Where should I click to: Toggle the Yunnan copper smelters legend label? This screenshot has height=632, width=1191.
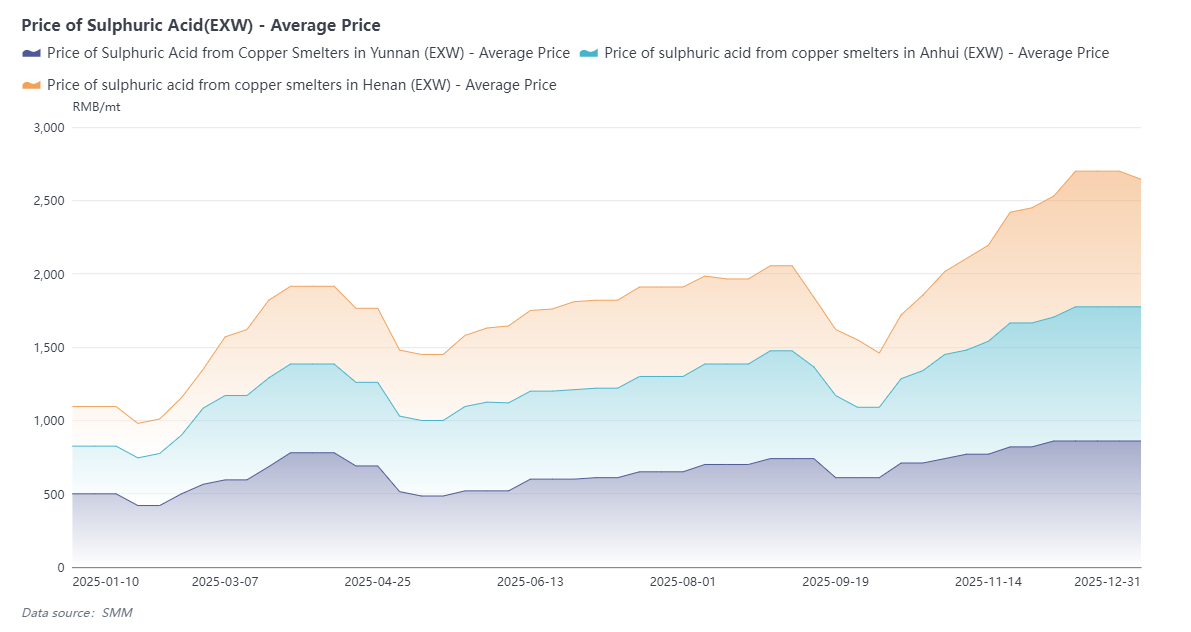pos(308,53)
